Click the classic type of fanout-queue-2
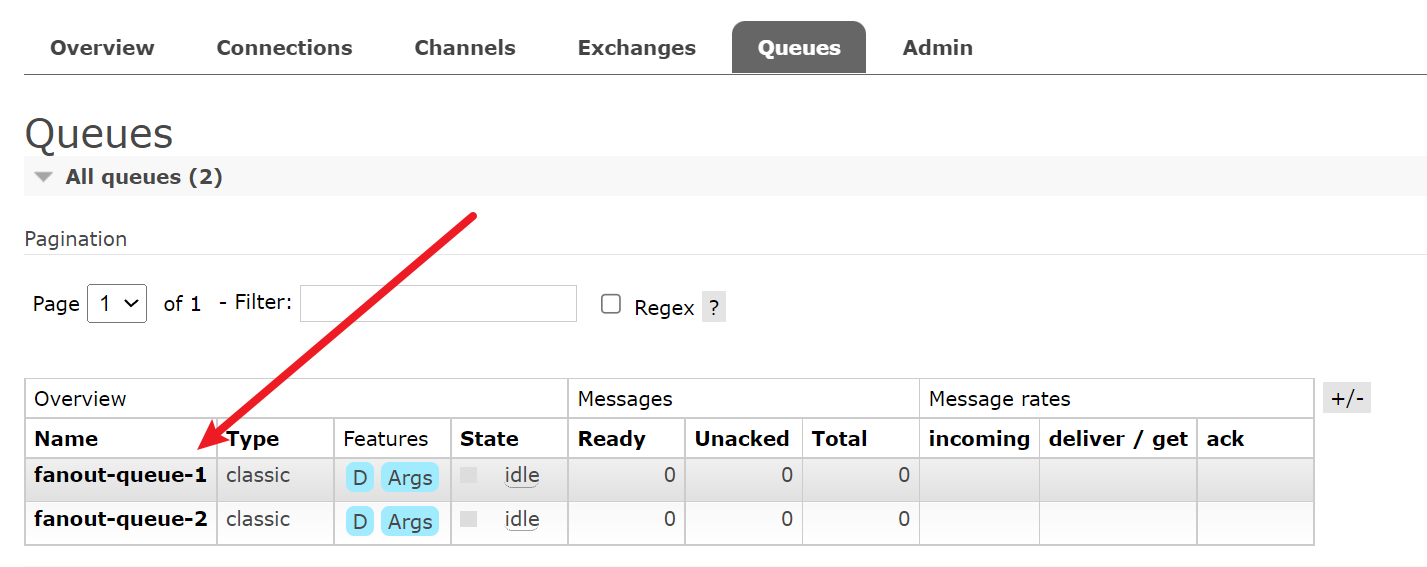 258,519
